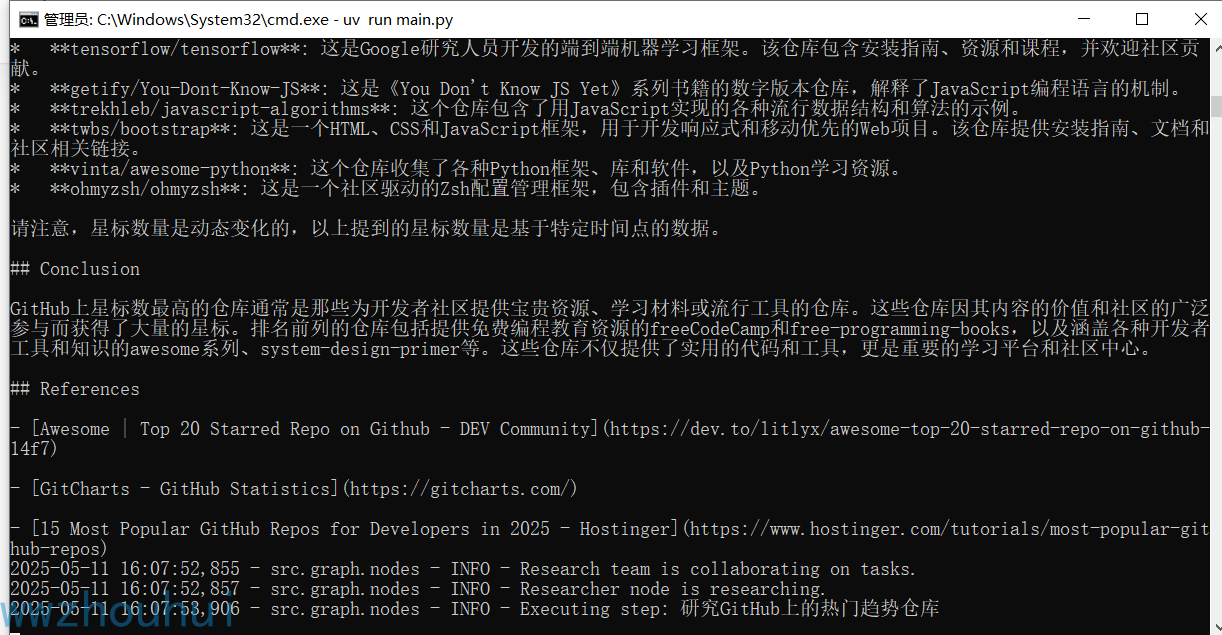Click the dev.to/litlyx reference URL
The image size is (1222, 635).
pyautogui.click(x=610, y=439)
